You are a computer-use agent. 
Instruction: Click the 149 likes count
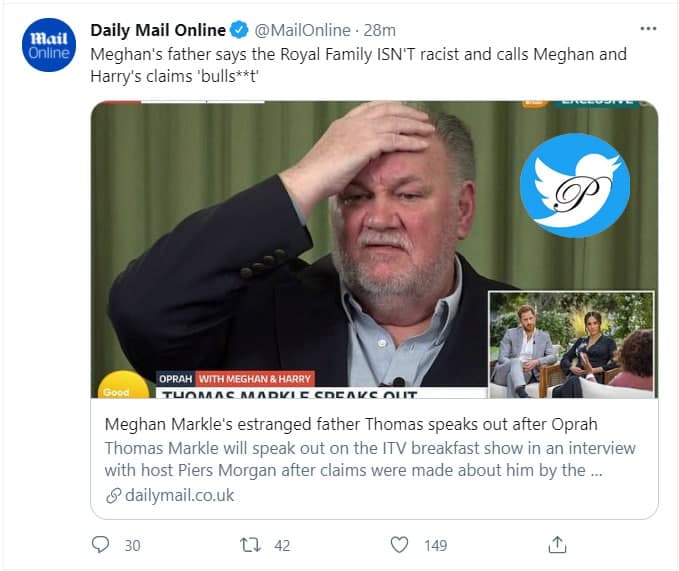pyautogui.click(x=435, y=545)
